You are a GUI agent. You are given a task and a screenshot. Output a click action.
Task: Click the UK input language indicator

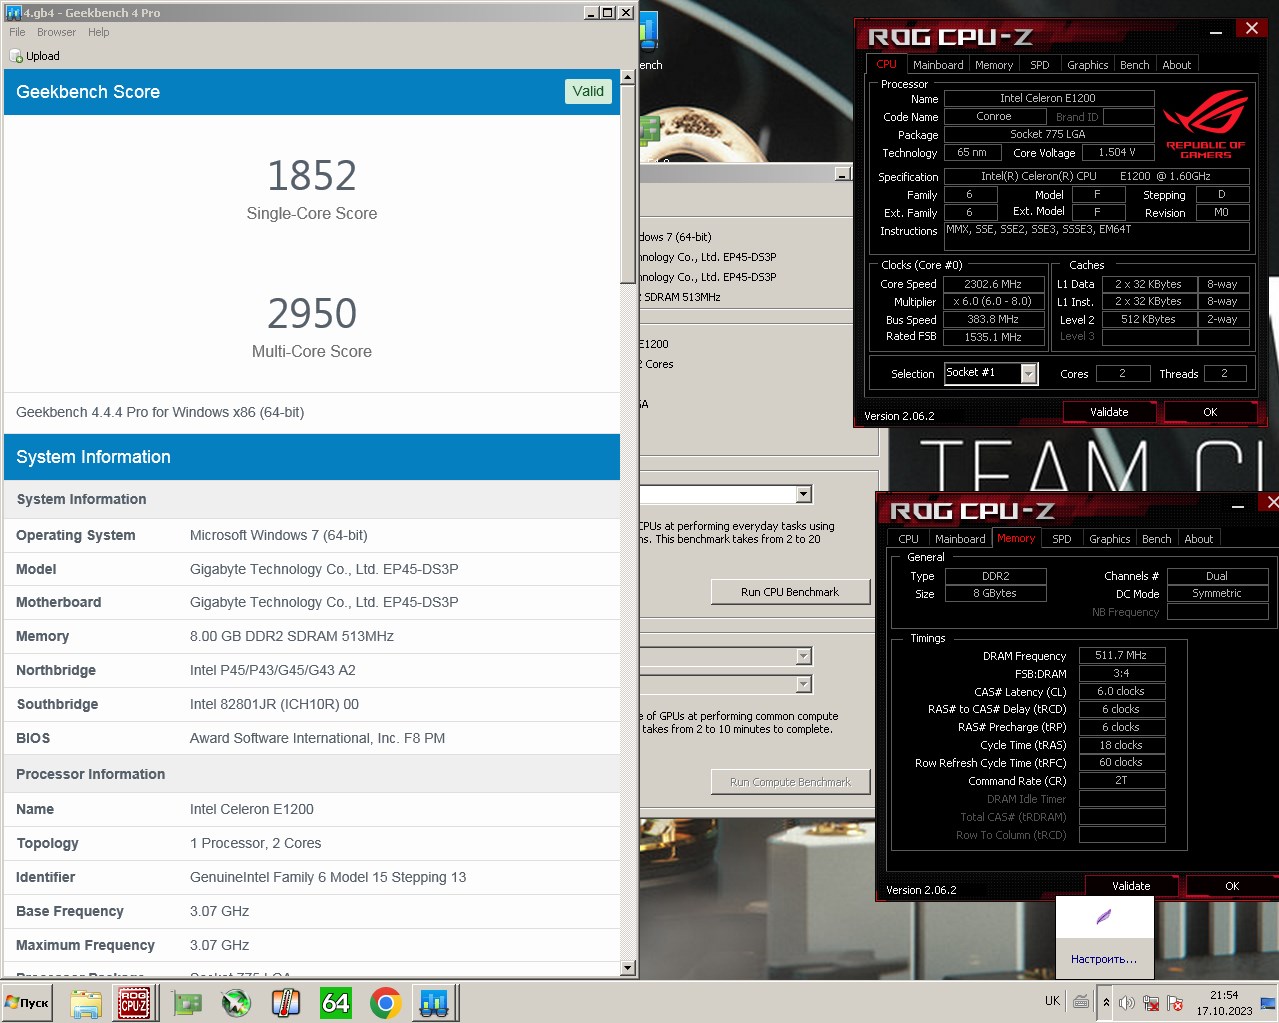[x=1052, y=1001]
